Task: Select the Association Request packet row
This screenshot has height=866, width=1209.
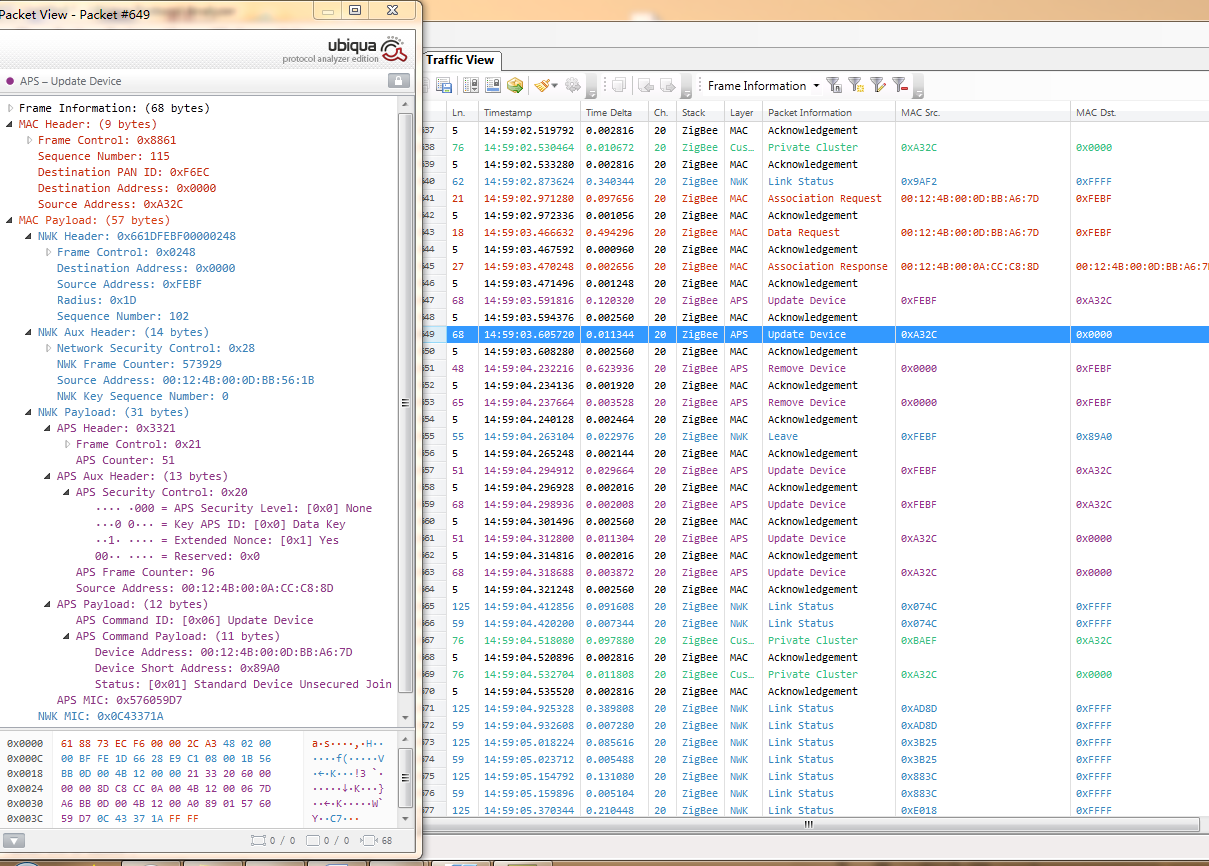Action: (824, 198)
